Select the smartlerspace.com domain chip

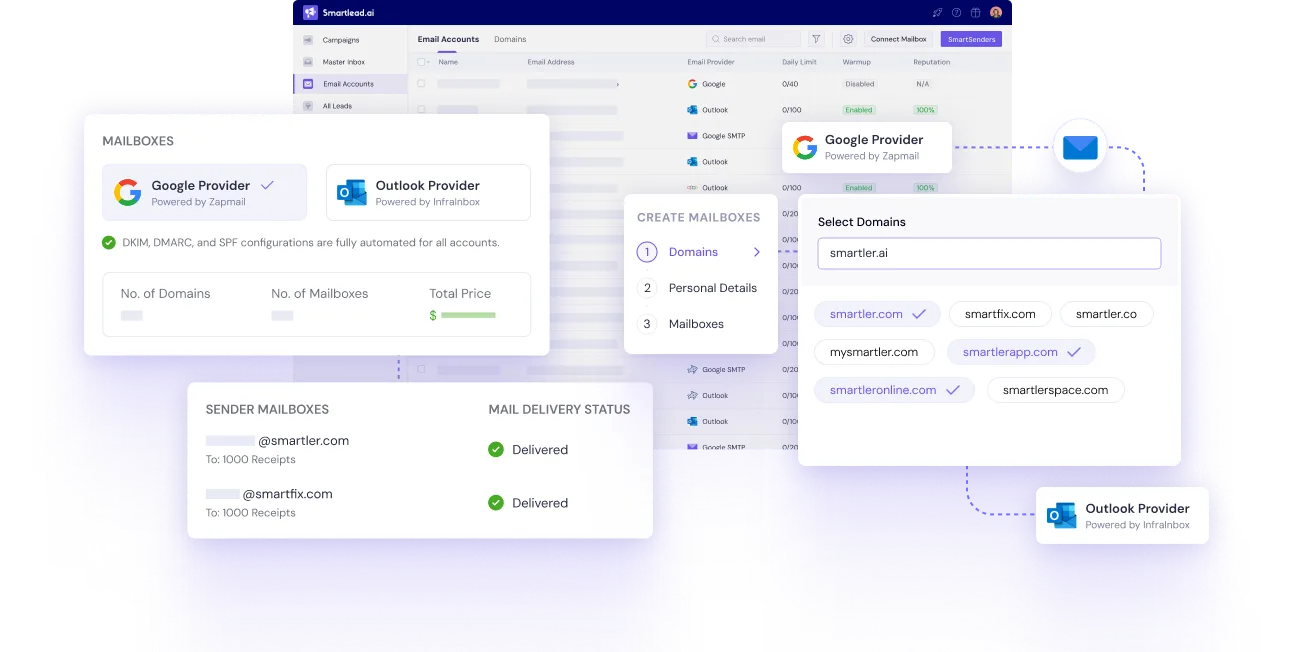pyautogui.click(x=1055, y=390)
